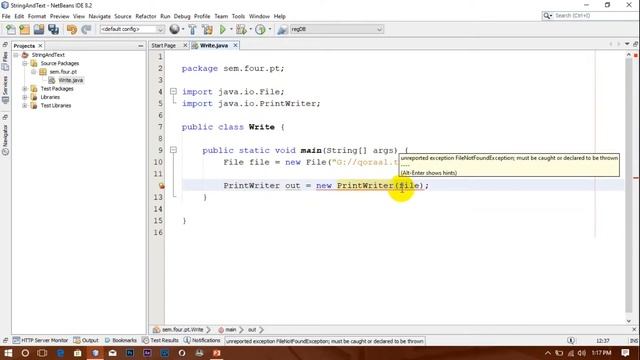This screenshot has width=640, height=360.
Task: Click the volume icon in the system tray
Action: click(x=582, y=353)
